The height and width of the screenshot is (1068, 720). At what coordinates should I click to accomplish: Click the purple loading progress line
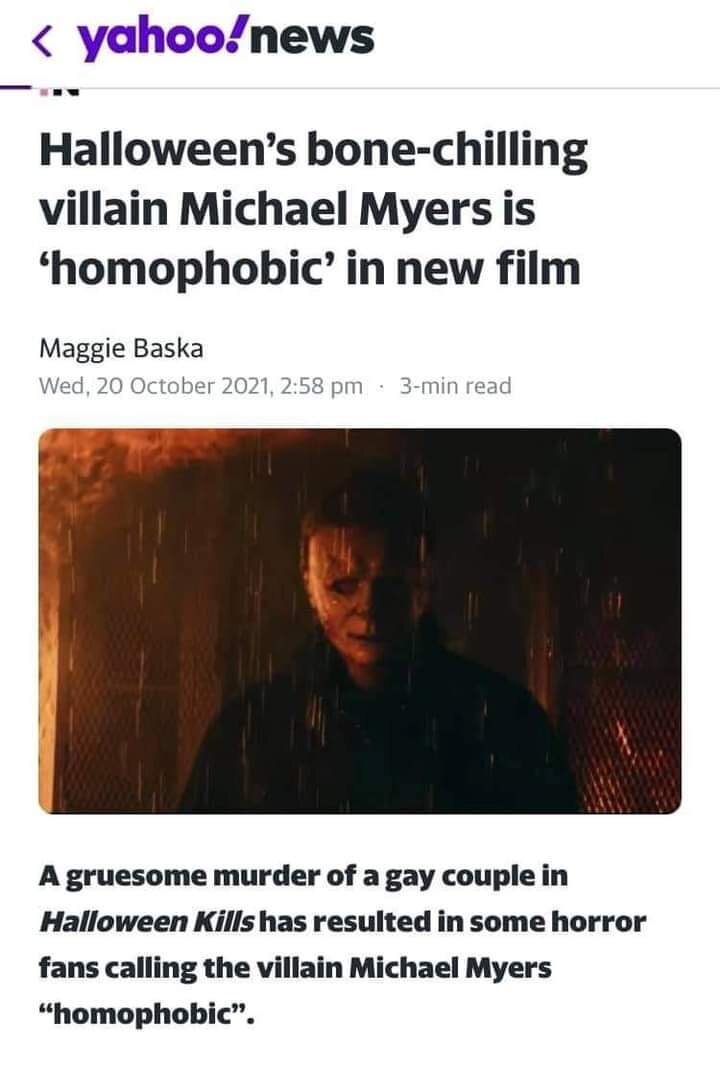pos(16,88)
